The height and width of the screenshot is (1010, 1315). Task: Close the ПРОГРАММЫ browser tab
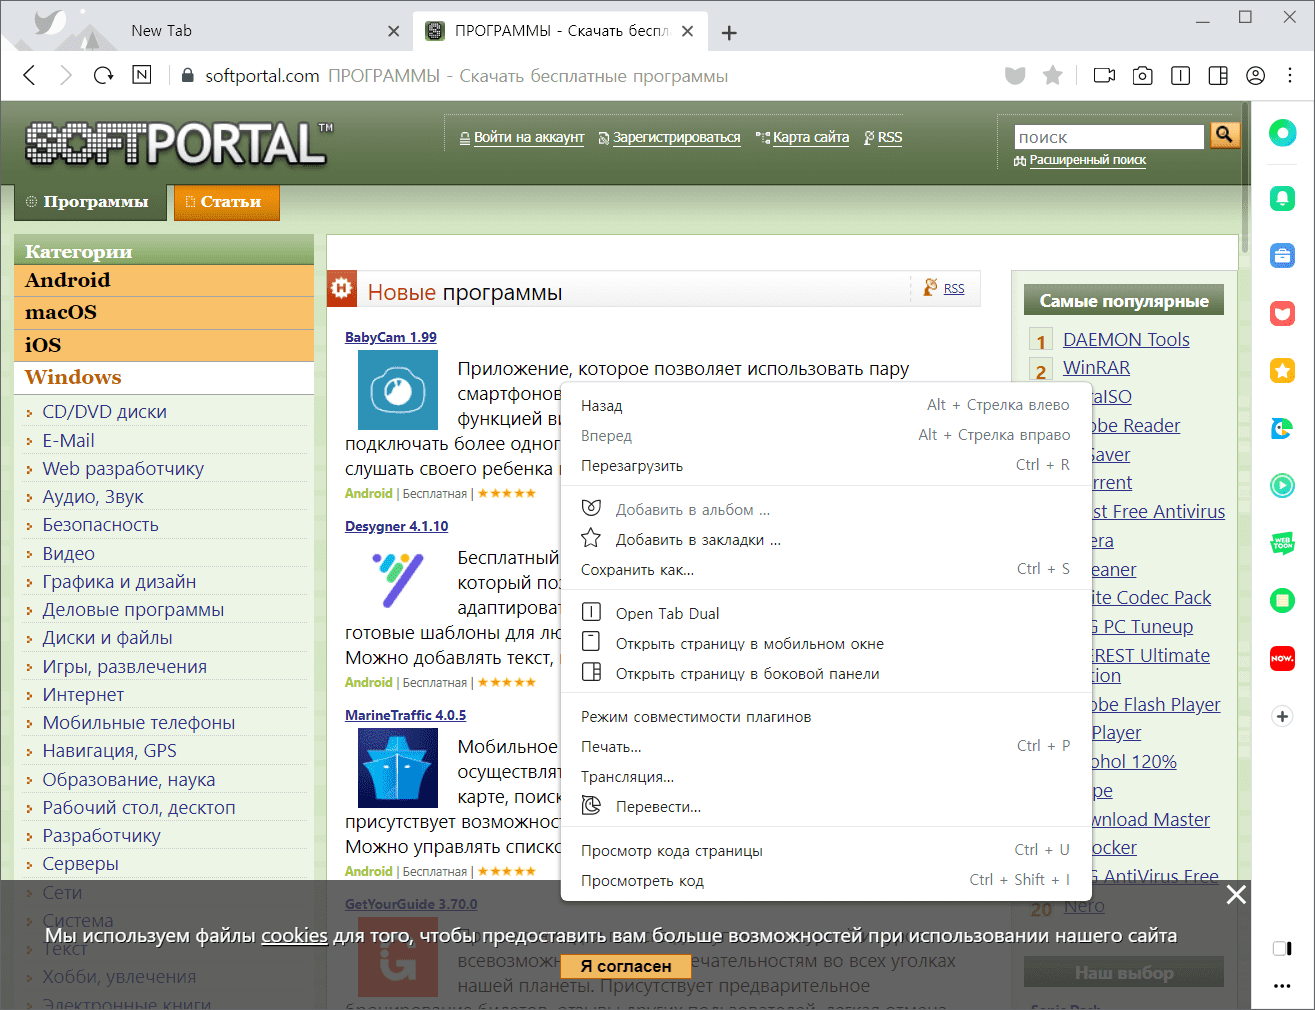[x=687, y=31]
